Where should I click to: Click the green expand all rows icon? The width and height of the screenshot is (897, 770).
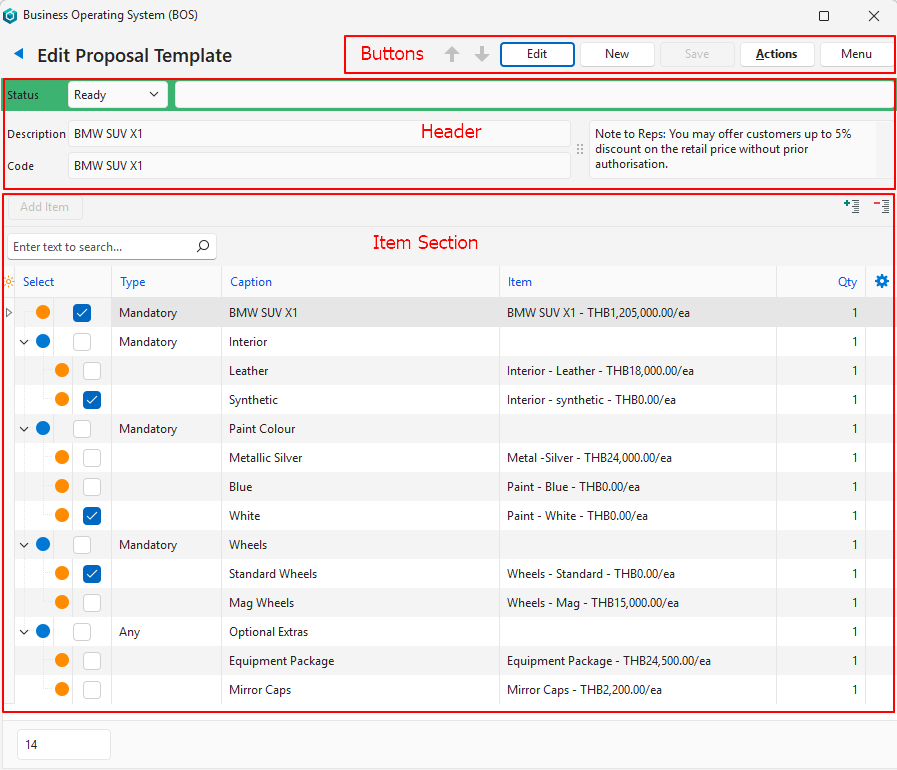pyautogui.click(x=851, y=206)
